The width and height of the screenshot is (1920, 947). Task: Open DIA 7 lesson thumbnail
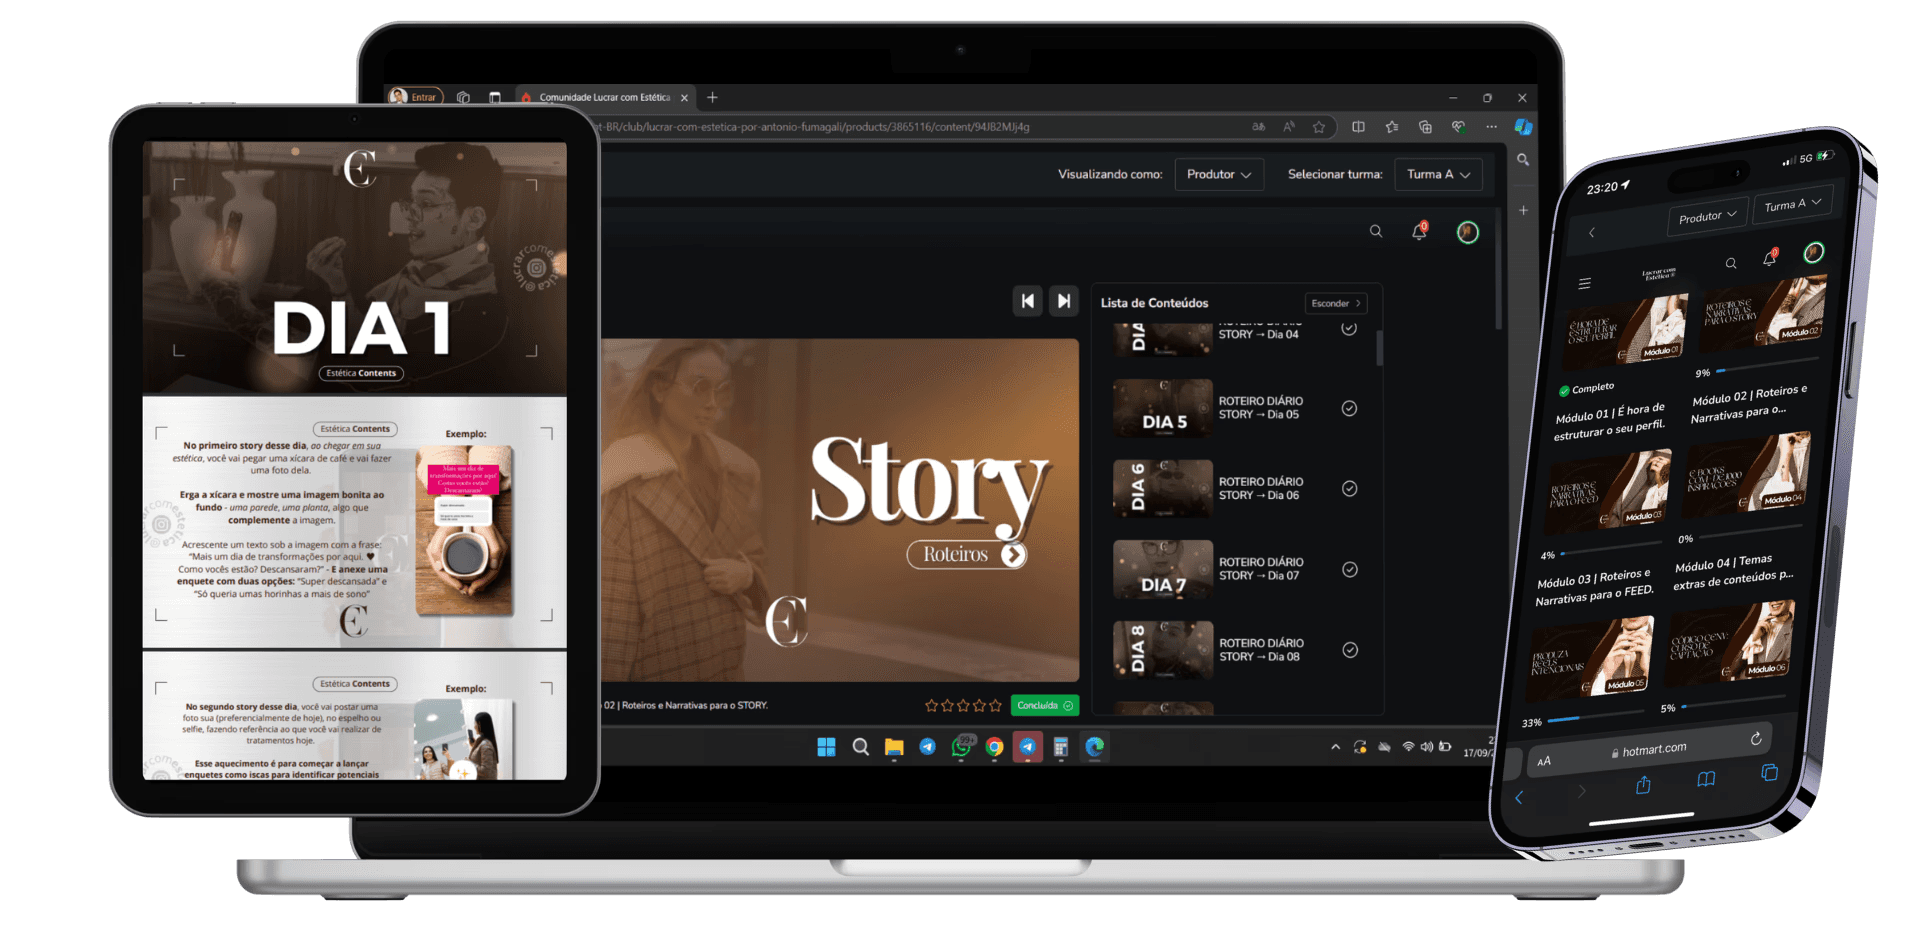(1163, 570)
